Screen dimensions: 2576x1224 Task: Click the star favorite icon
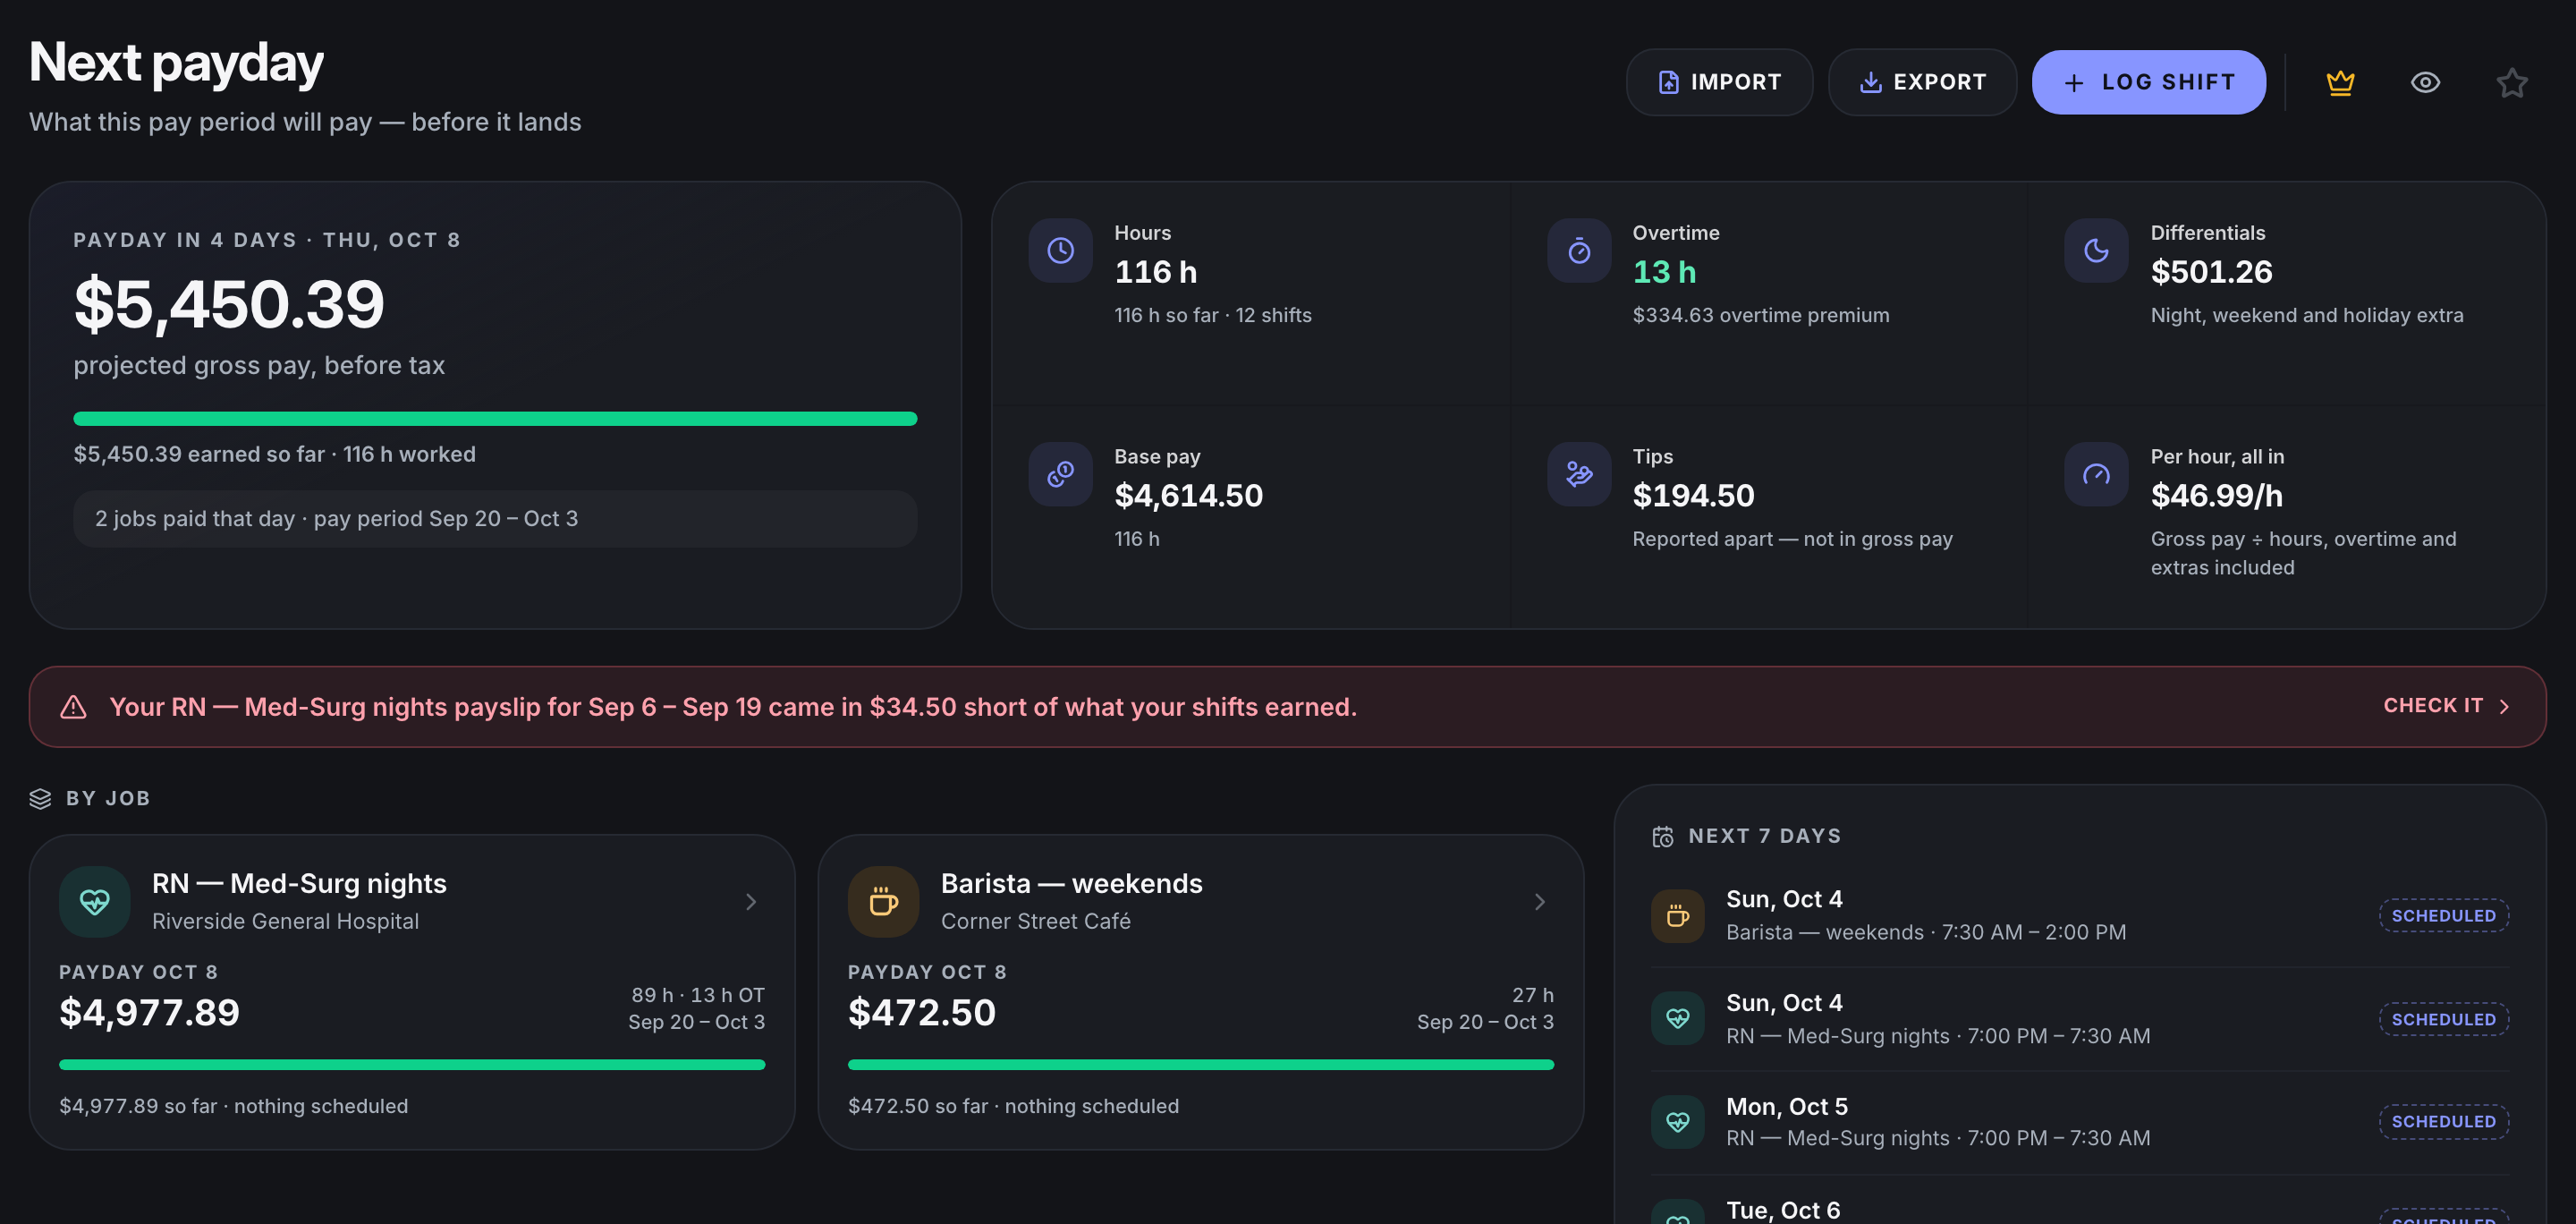point(2511,82)
